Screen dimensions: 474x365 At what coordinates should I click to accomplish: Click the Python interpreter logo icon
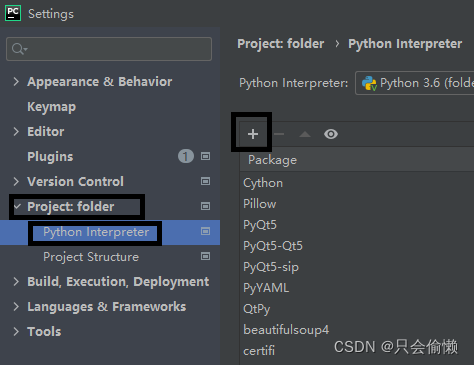pyautogui.click(x=369, y=83)
